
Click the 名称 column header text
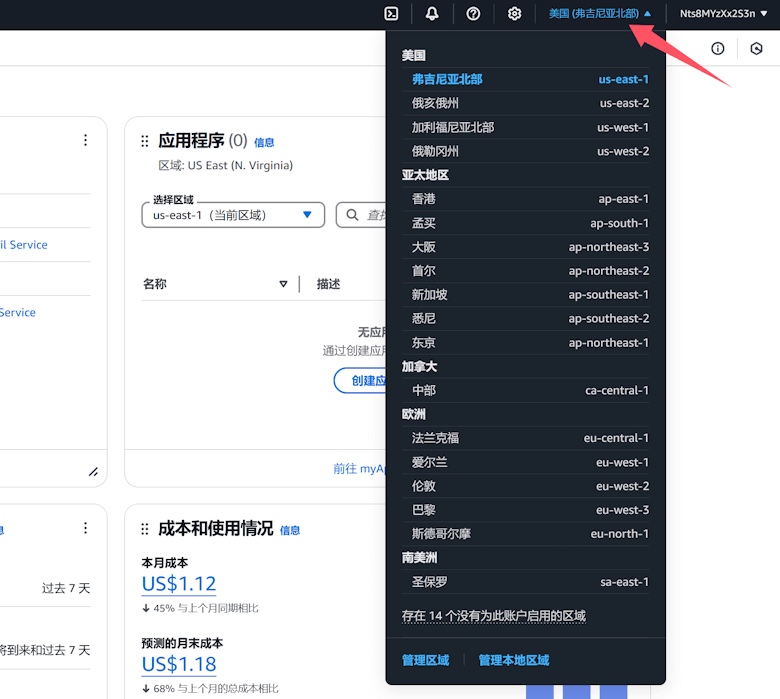155,284
